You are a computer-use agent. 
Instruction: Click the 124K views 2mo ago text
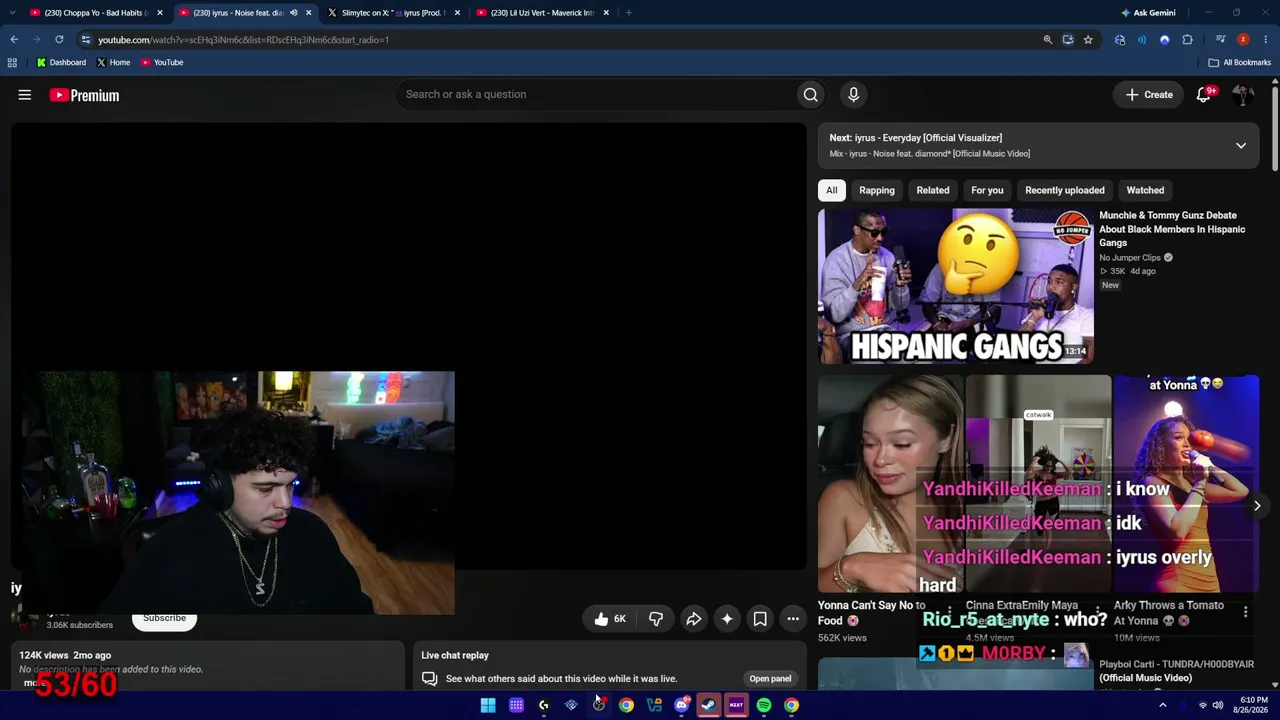pos(65,655)
